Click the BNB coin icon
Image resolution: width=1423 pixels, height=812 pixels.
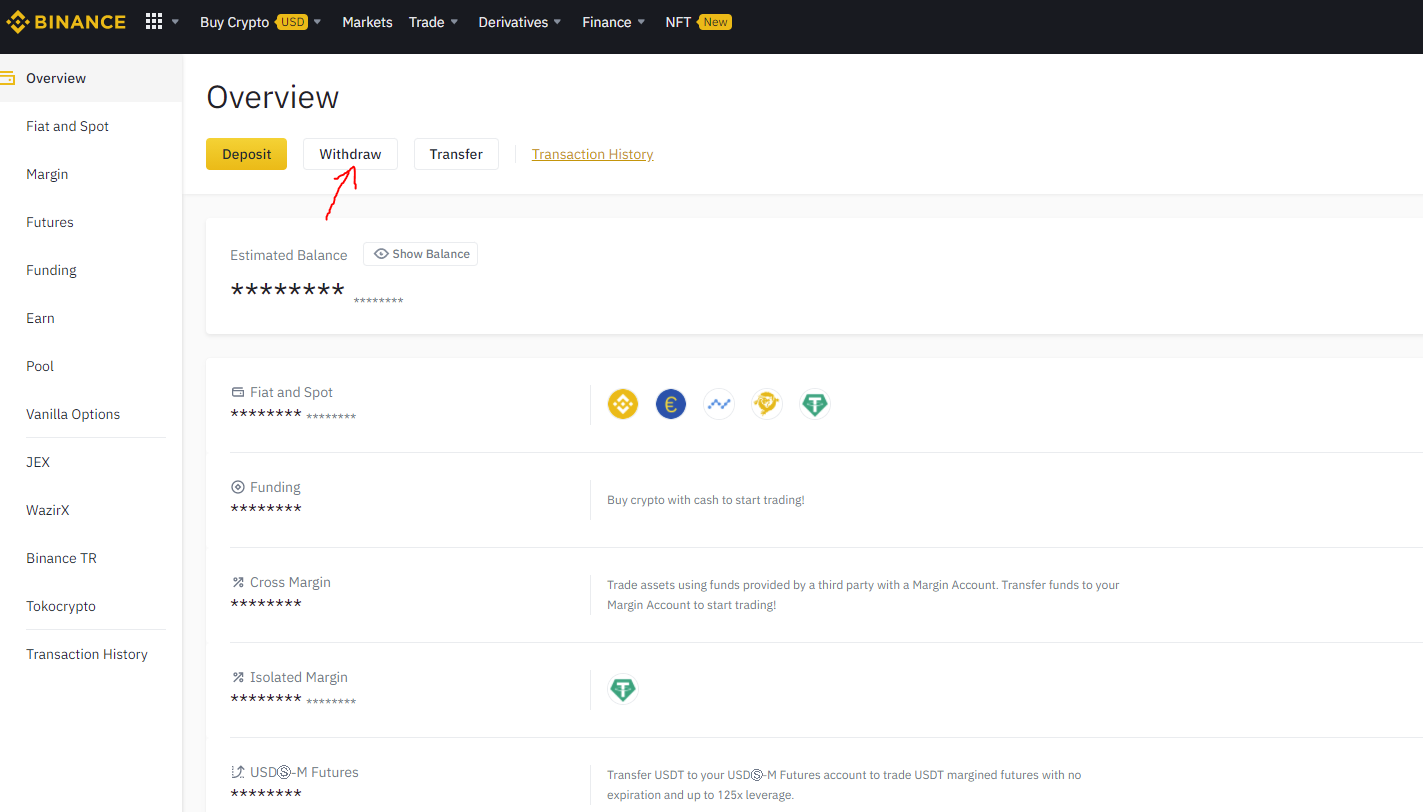pyautogui.click(x=623, y=404)
